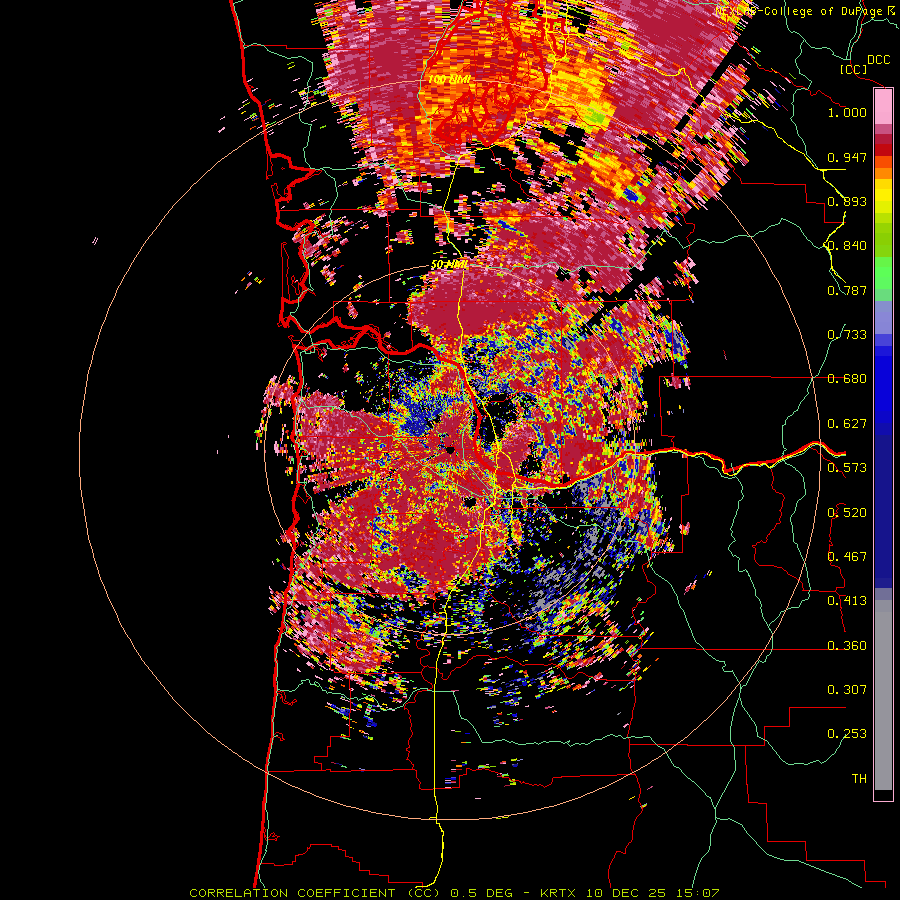Pick the gray segment of the color bar
Viewport: 900px width, 900px height.
coord(883,695)
